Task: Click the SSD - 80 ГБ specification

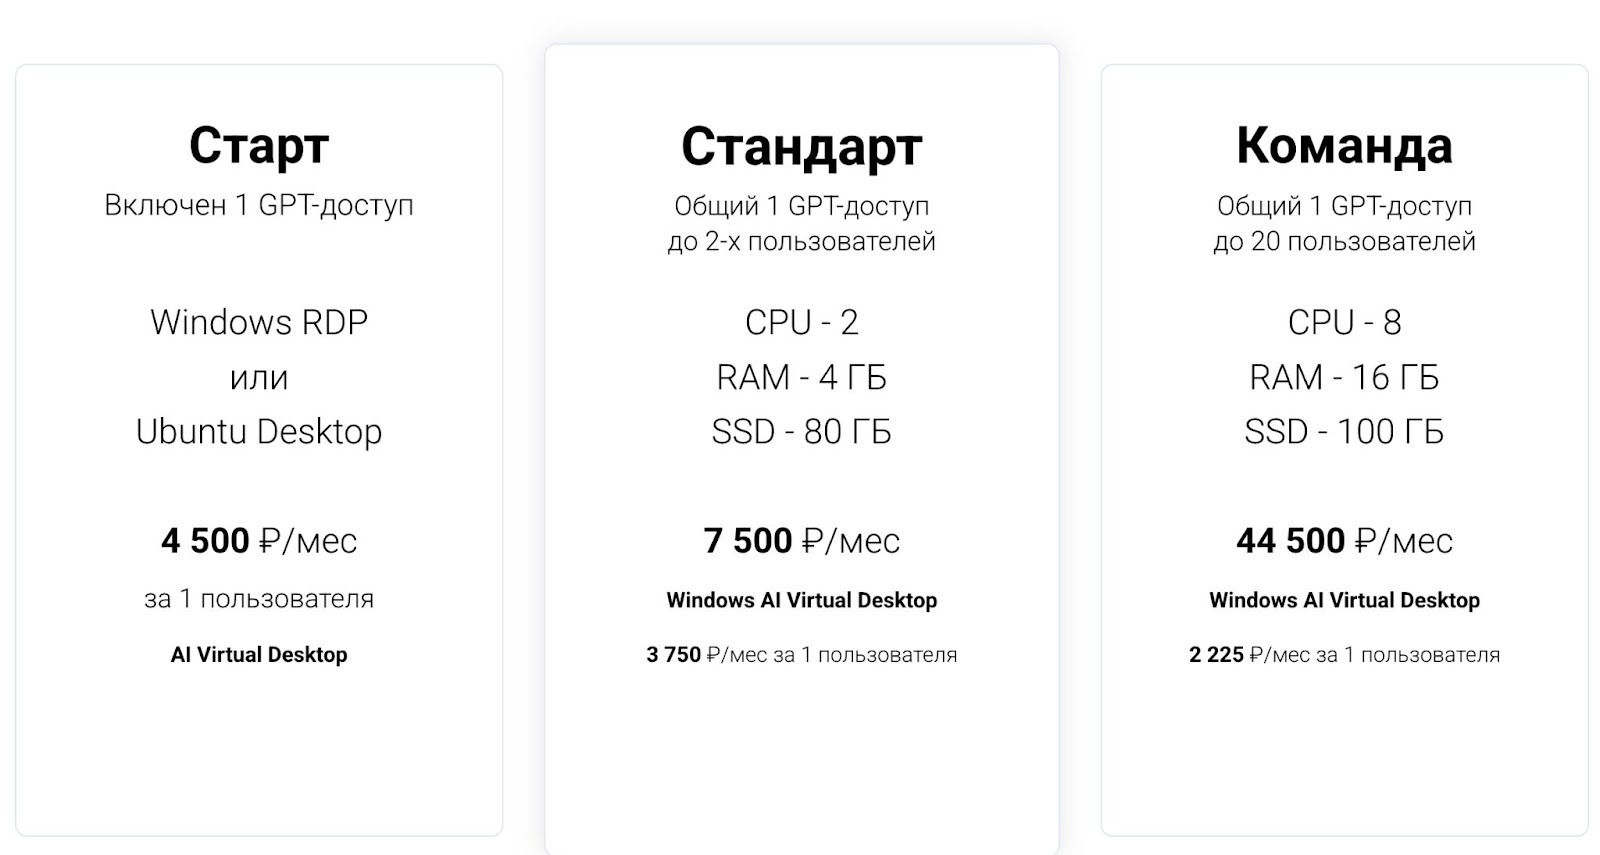Action: tap(801, 431)
